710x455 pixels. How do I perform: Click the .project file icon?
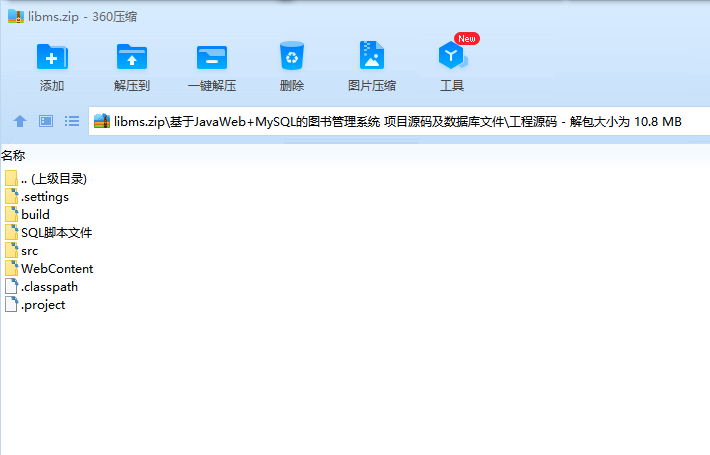pyautogui.click(x=11, y=304)
